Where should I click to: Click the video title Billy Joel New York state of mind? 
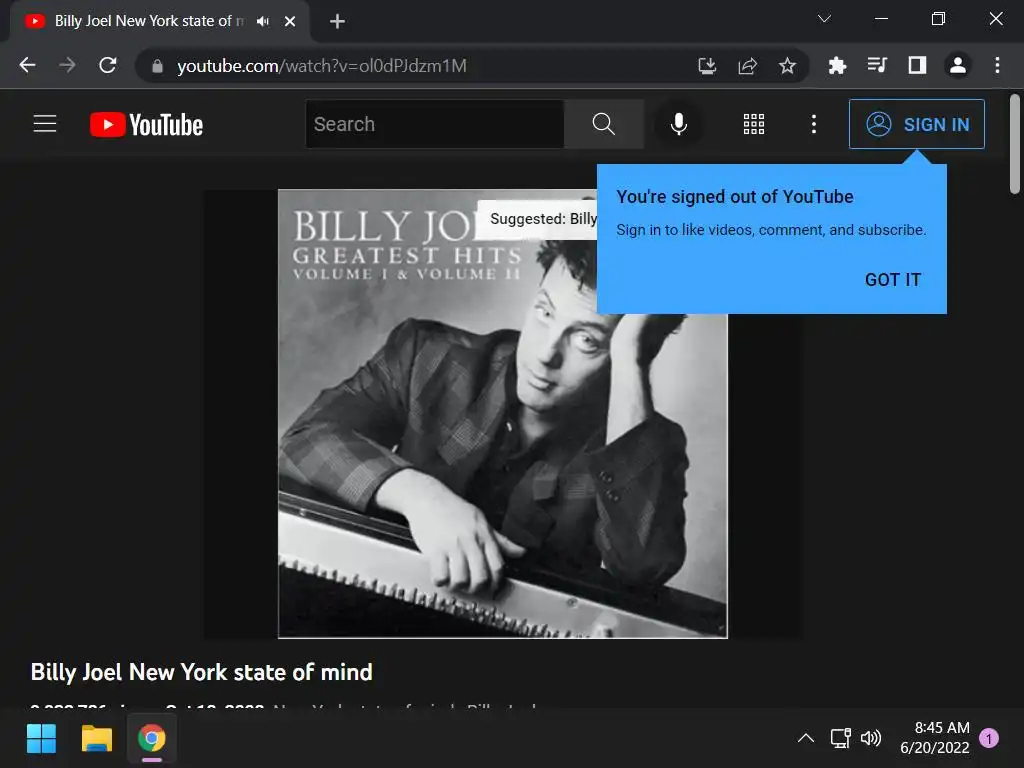coord(202,672)
